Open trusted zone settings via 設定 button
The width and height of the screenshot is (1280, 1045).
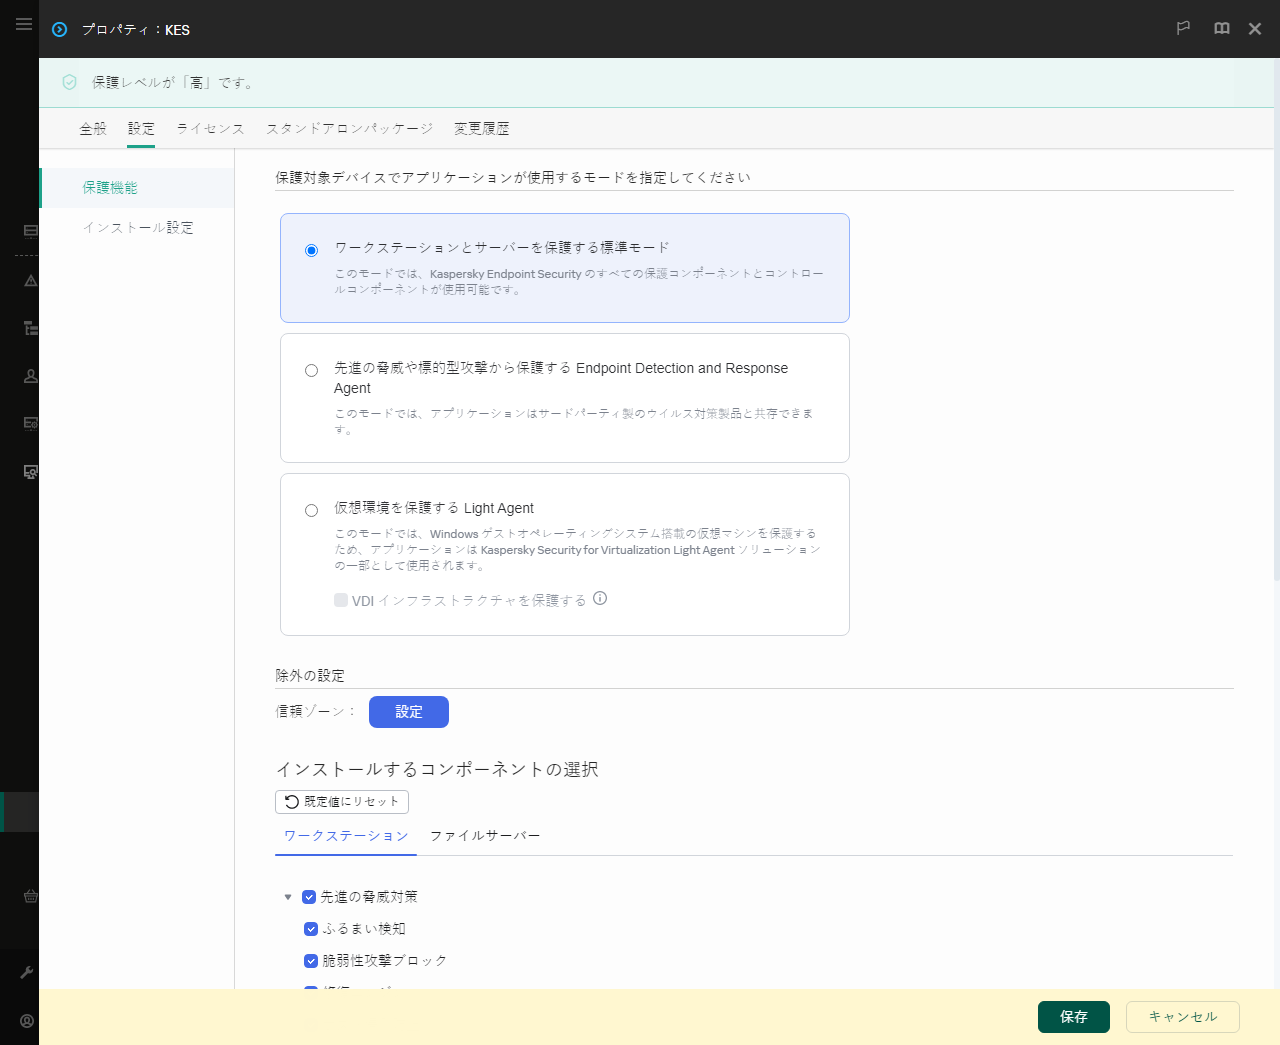pos(408,711)
